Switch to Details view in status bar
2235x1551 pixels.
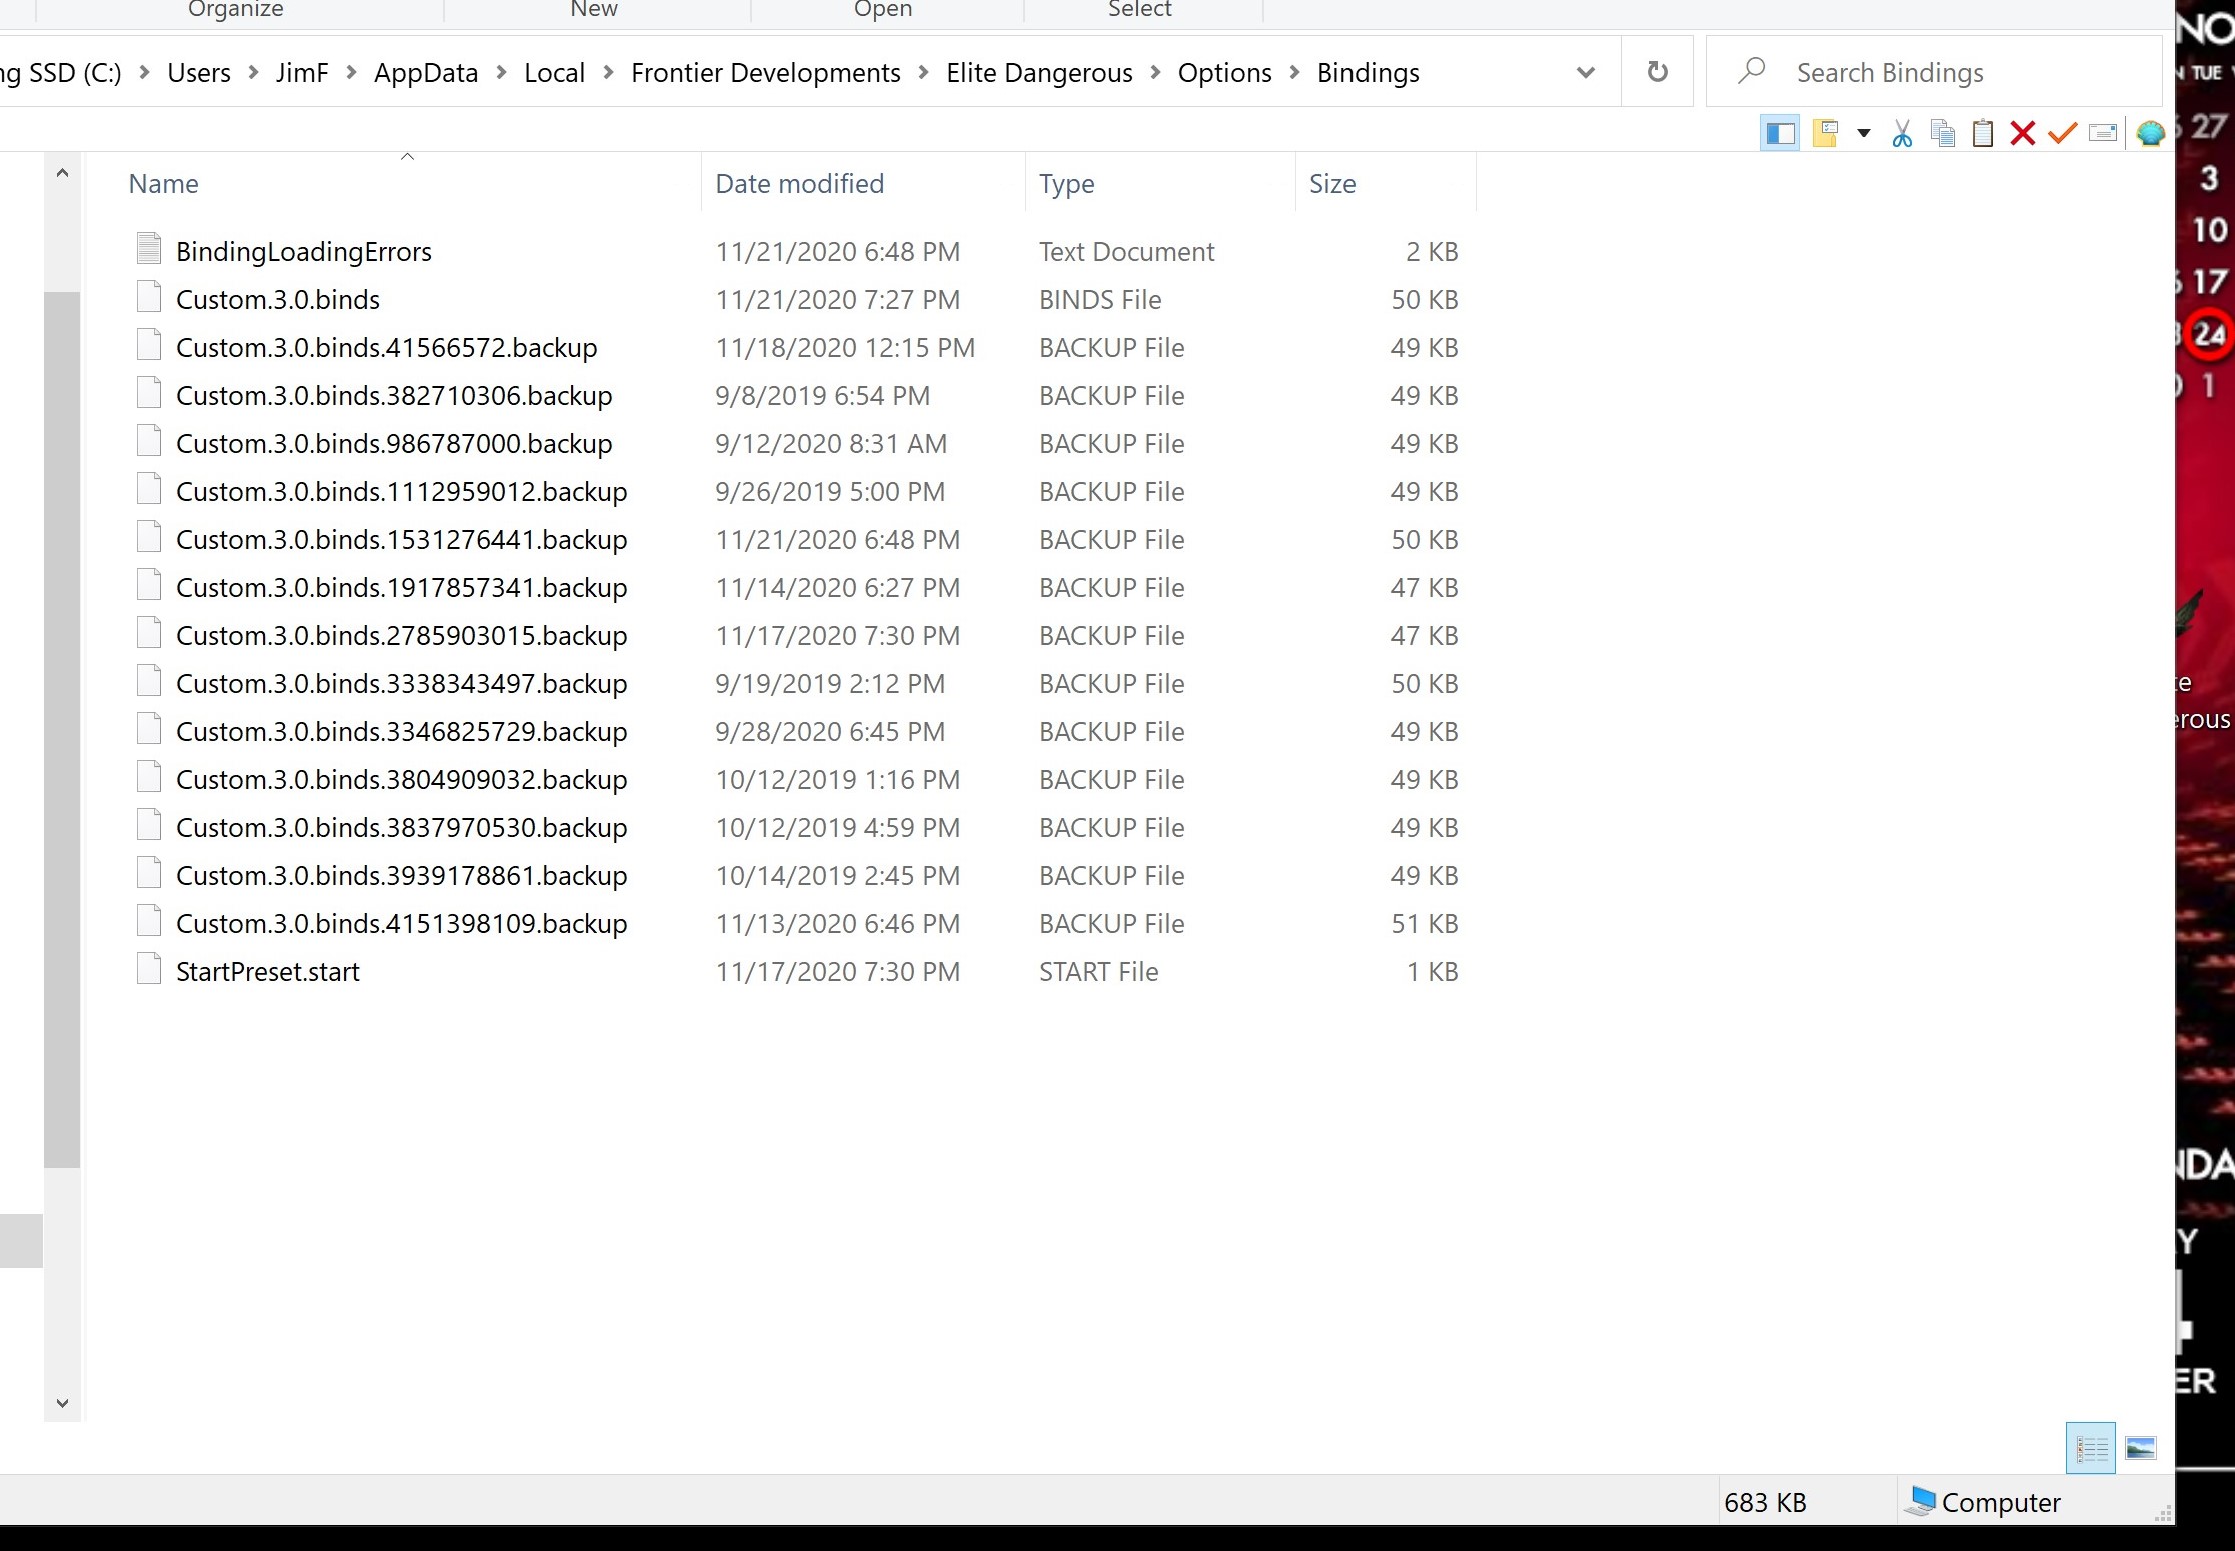pos(2091,1448)
